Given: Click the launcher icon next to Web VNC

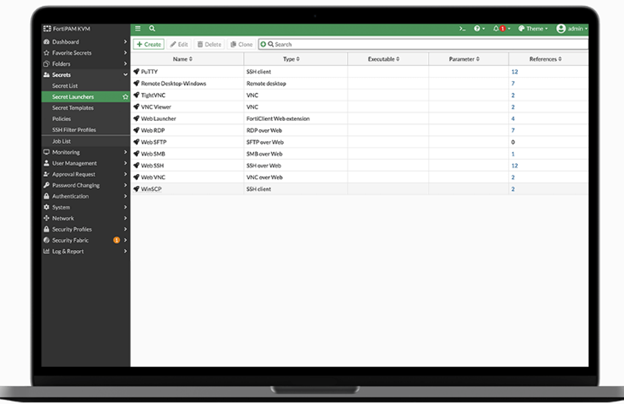Looking at the screenshot, I should [136, 177].
